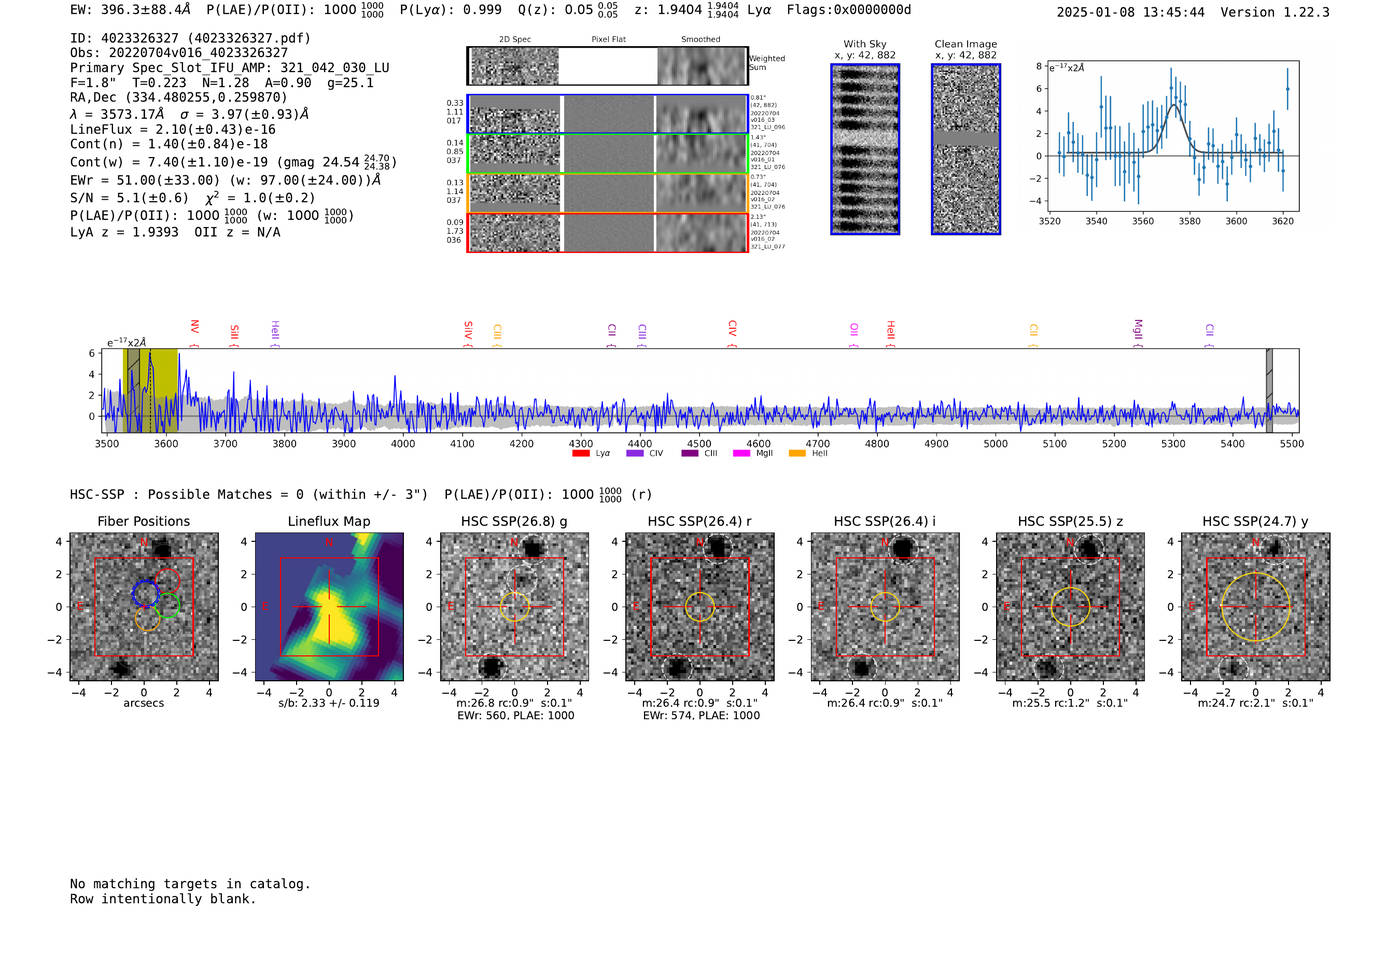Open the HSC SSP(24.7) y cutout
Viewport: 1400px width, 953px height.
[1256, 607]
